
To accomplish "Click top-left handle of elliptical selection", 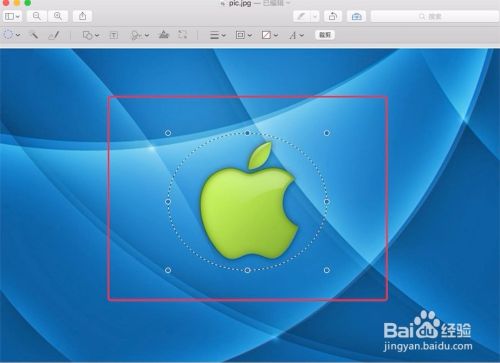I will 168,133.
